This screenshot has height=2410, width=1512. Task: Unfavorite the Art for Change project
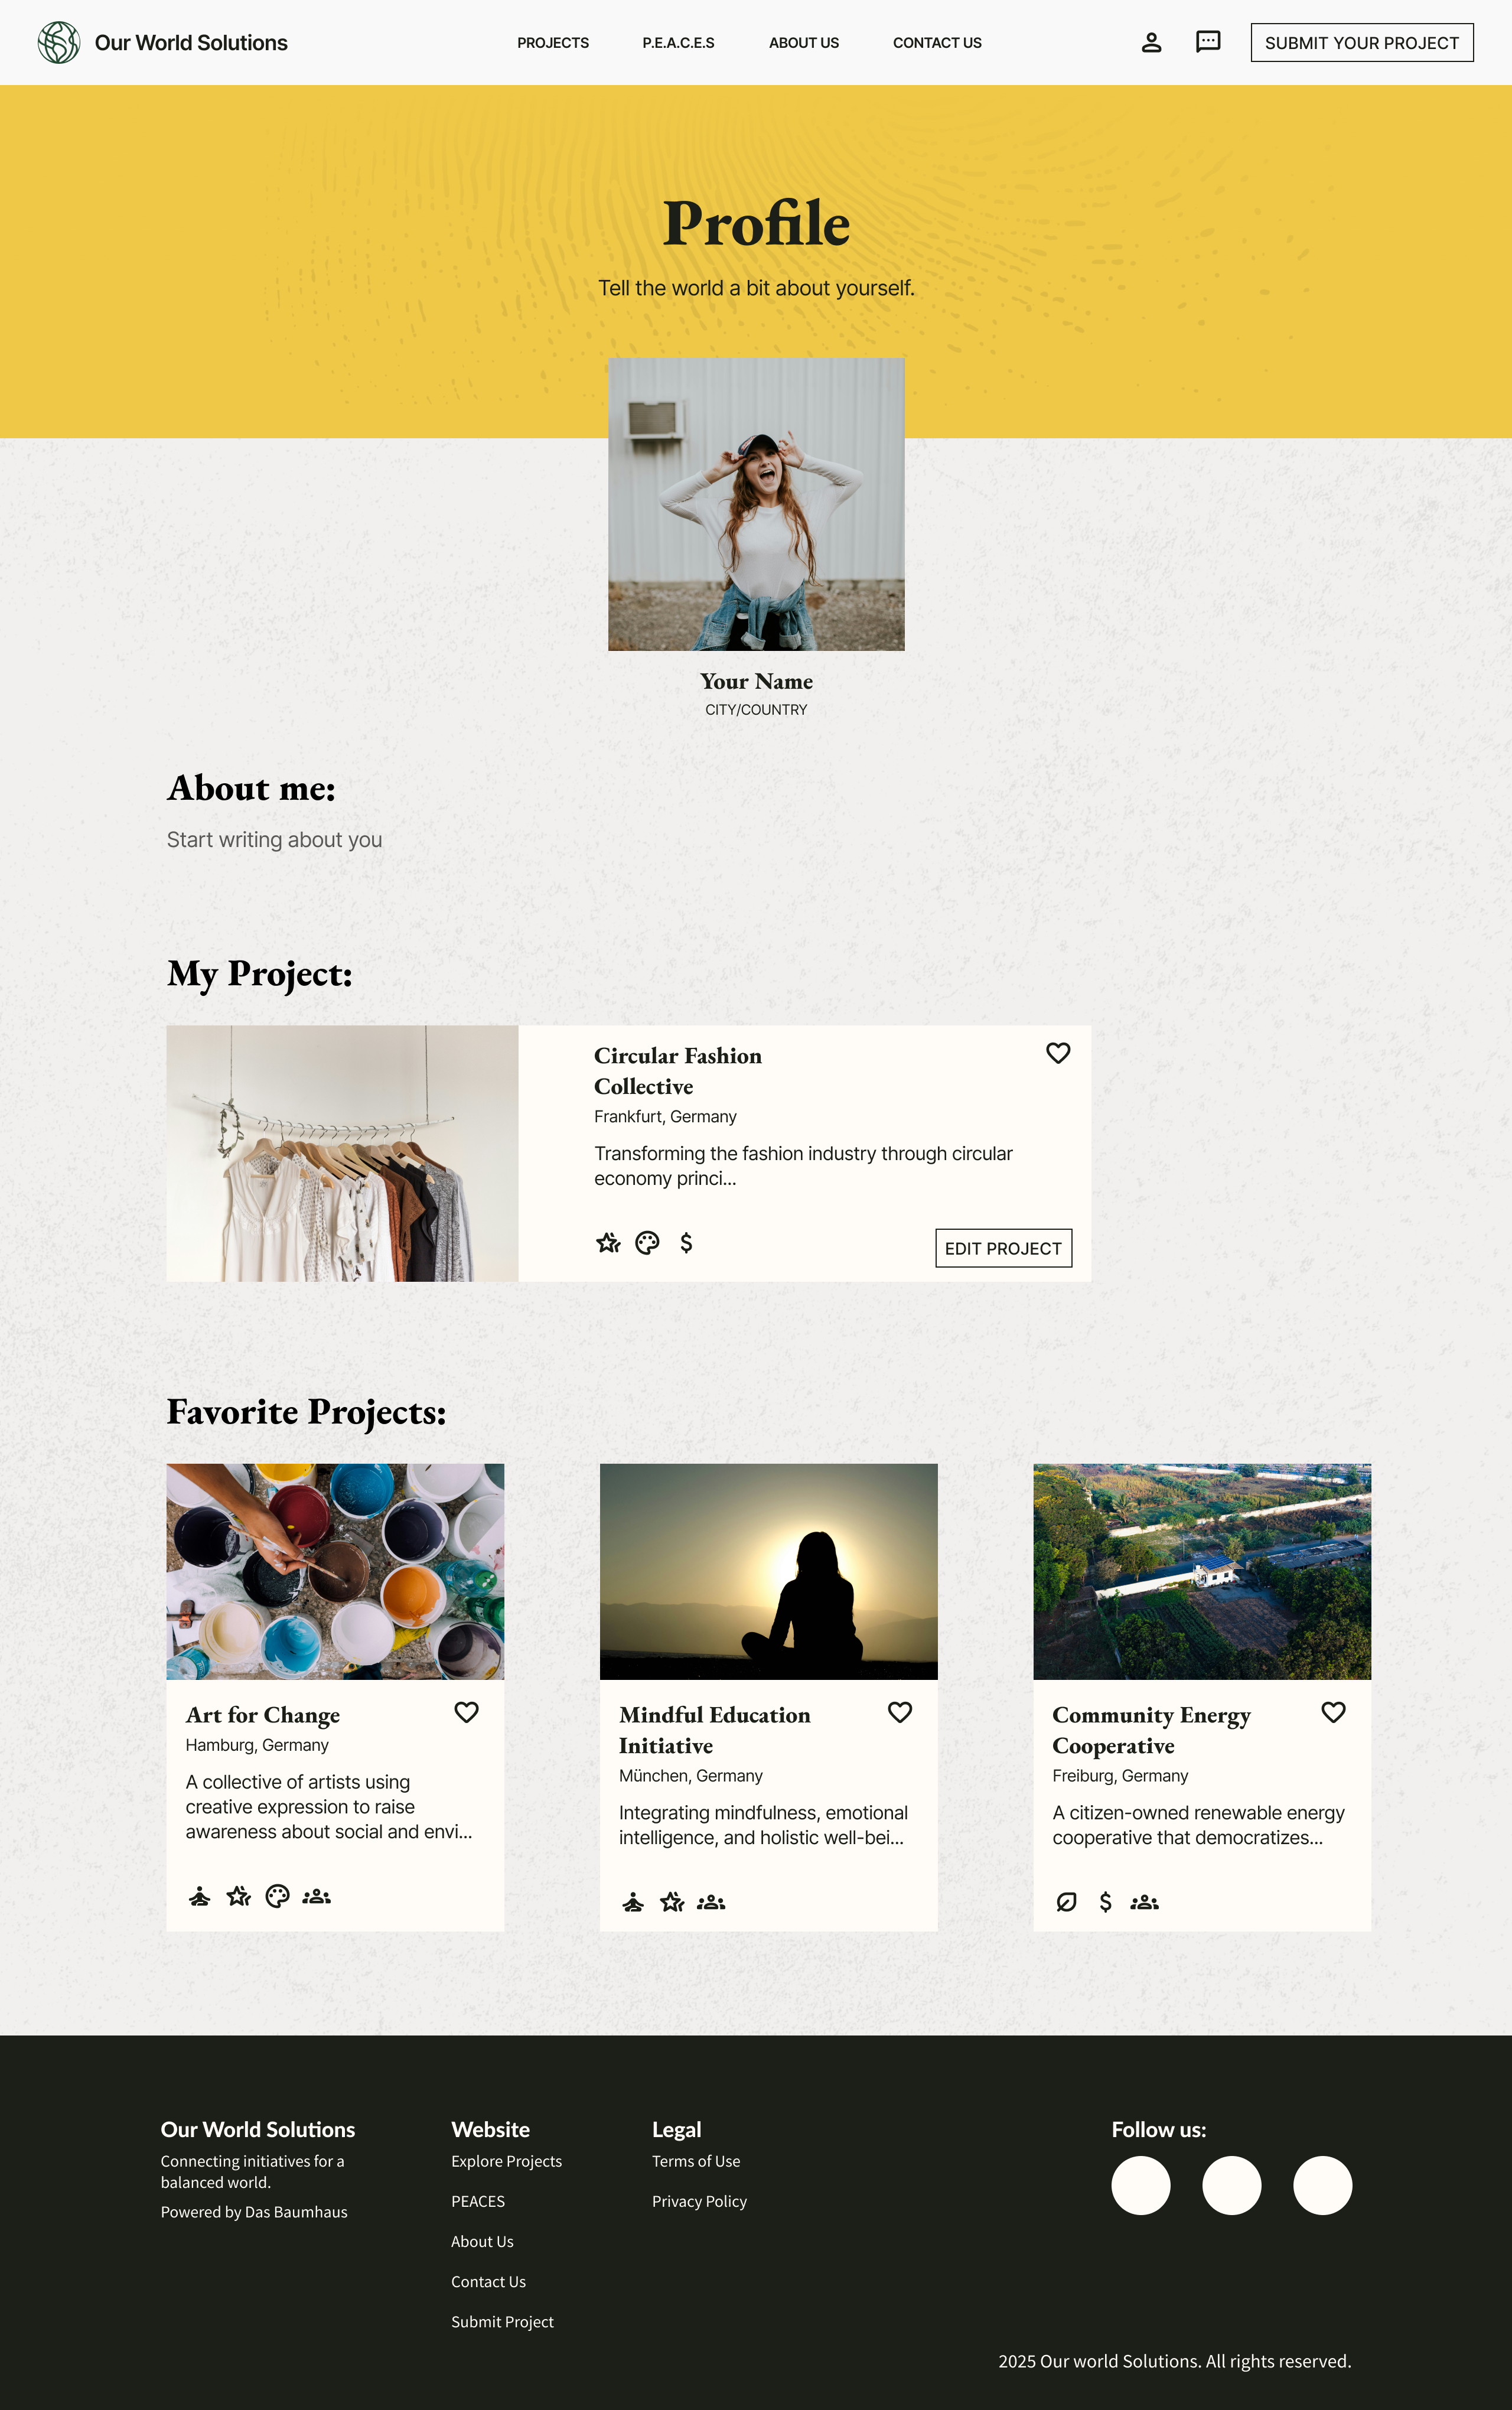[466, 1712]
